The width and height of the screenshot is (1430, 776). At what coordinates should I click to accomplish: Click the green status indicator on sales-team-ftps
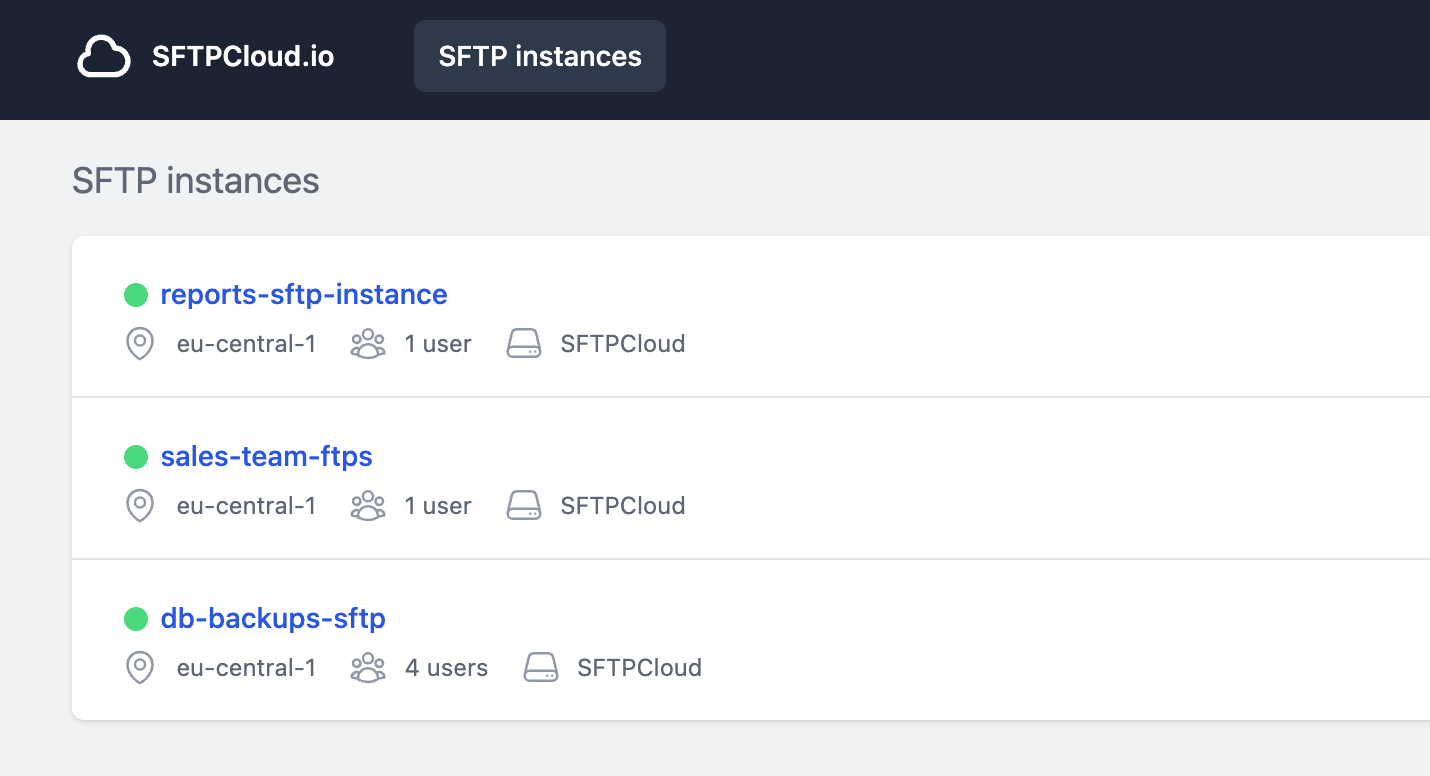point(136,456)
